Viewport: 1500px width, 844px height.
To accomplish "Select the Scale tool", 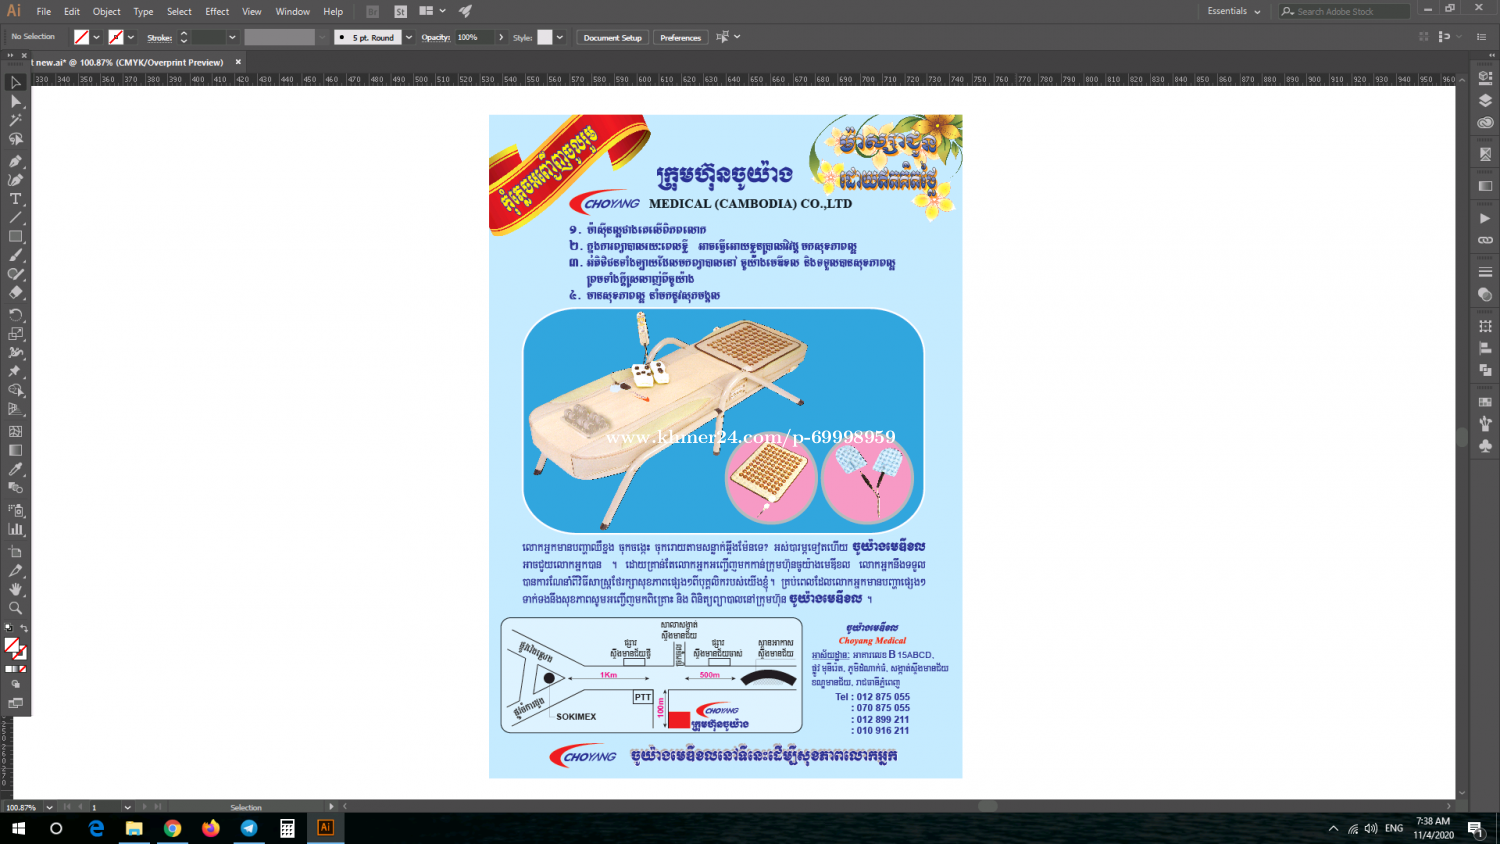I will pos(15,333).
